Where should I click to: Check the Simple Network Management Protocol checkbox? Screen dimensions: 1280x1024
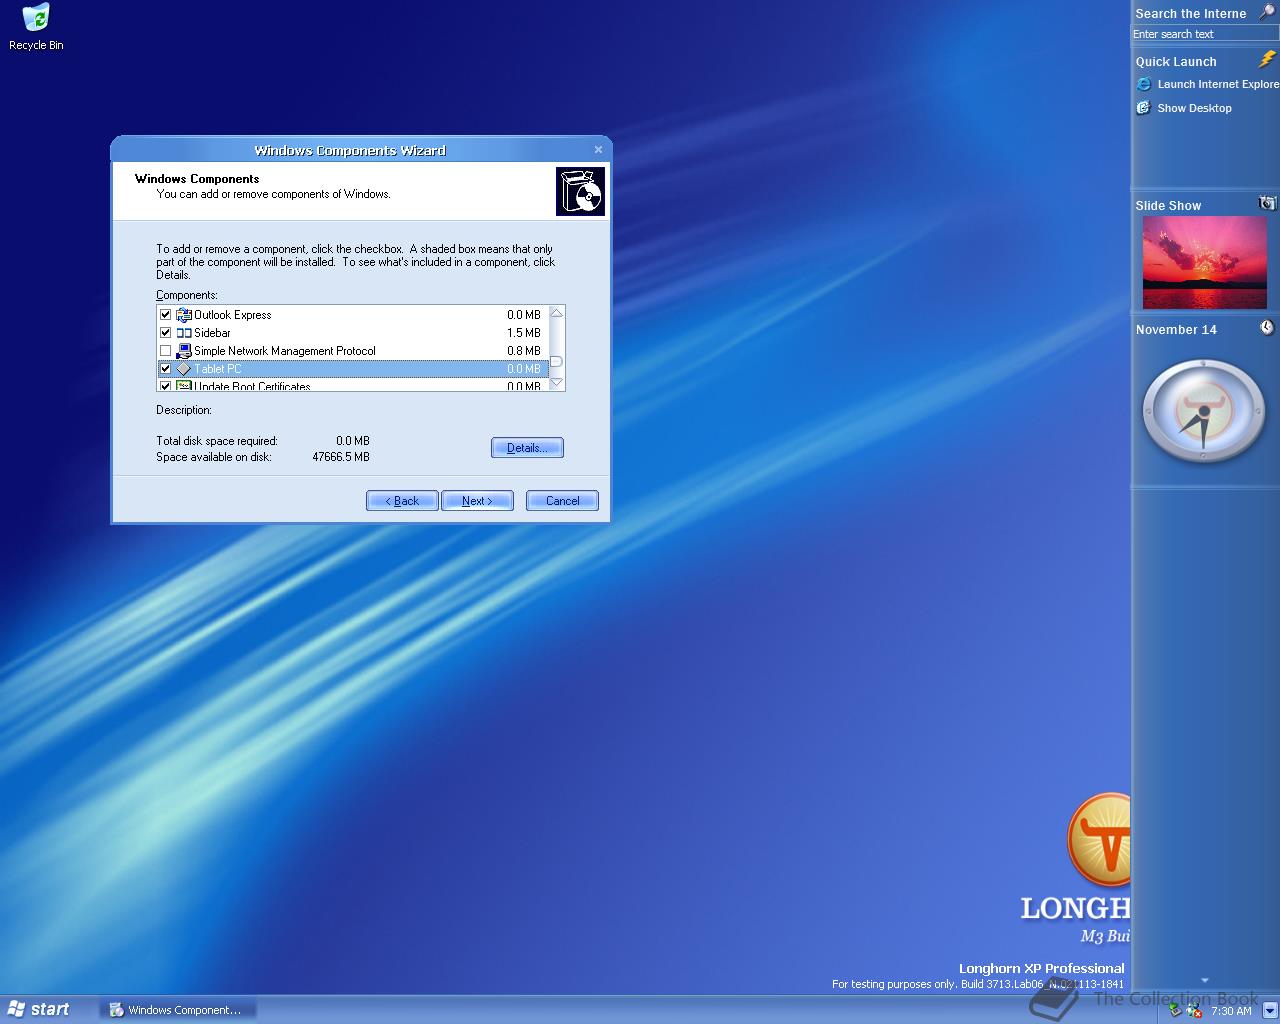166,351
